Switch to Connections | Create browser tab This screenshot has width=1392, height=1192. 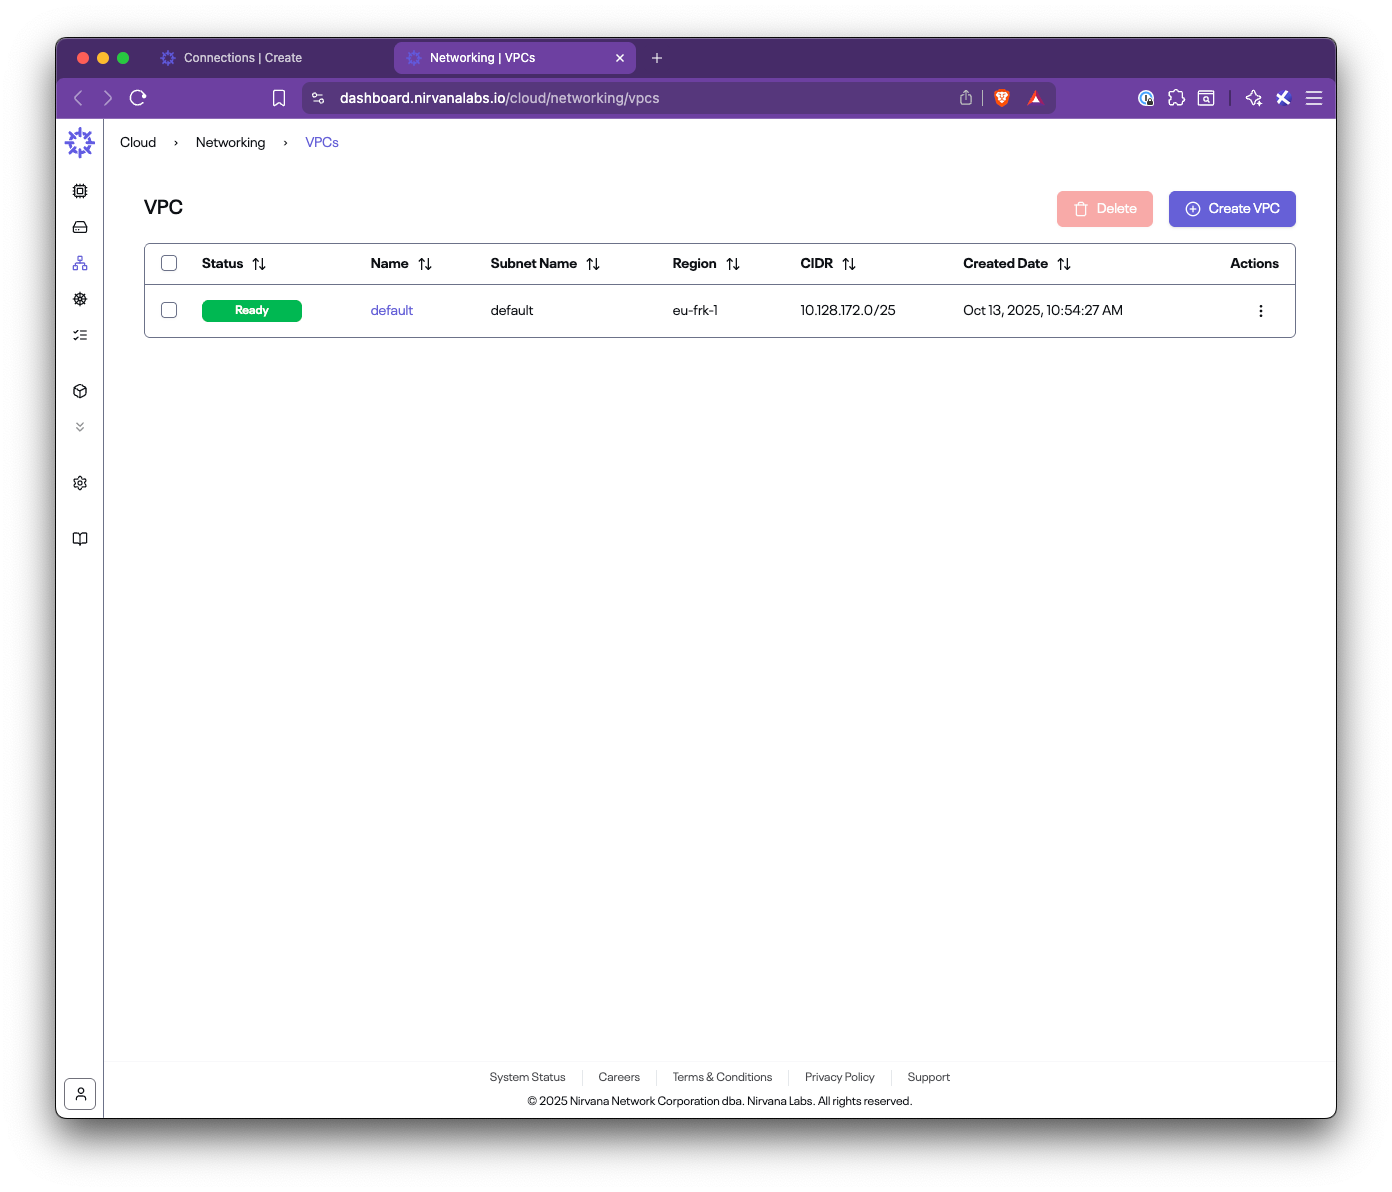coord(242,58)
